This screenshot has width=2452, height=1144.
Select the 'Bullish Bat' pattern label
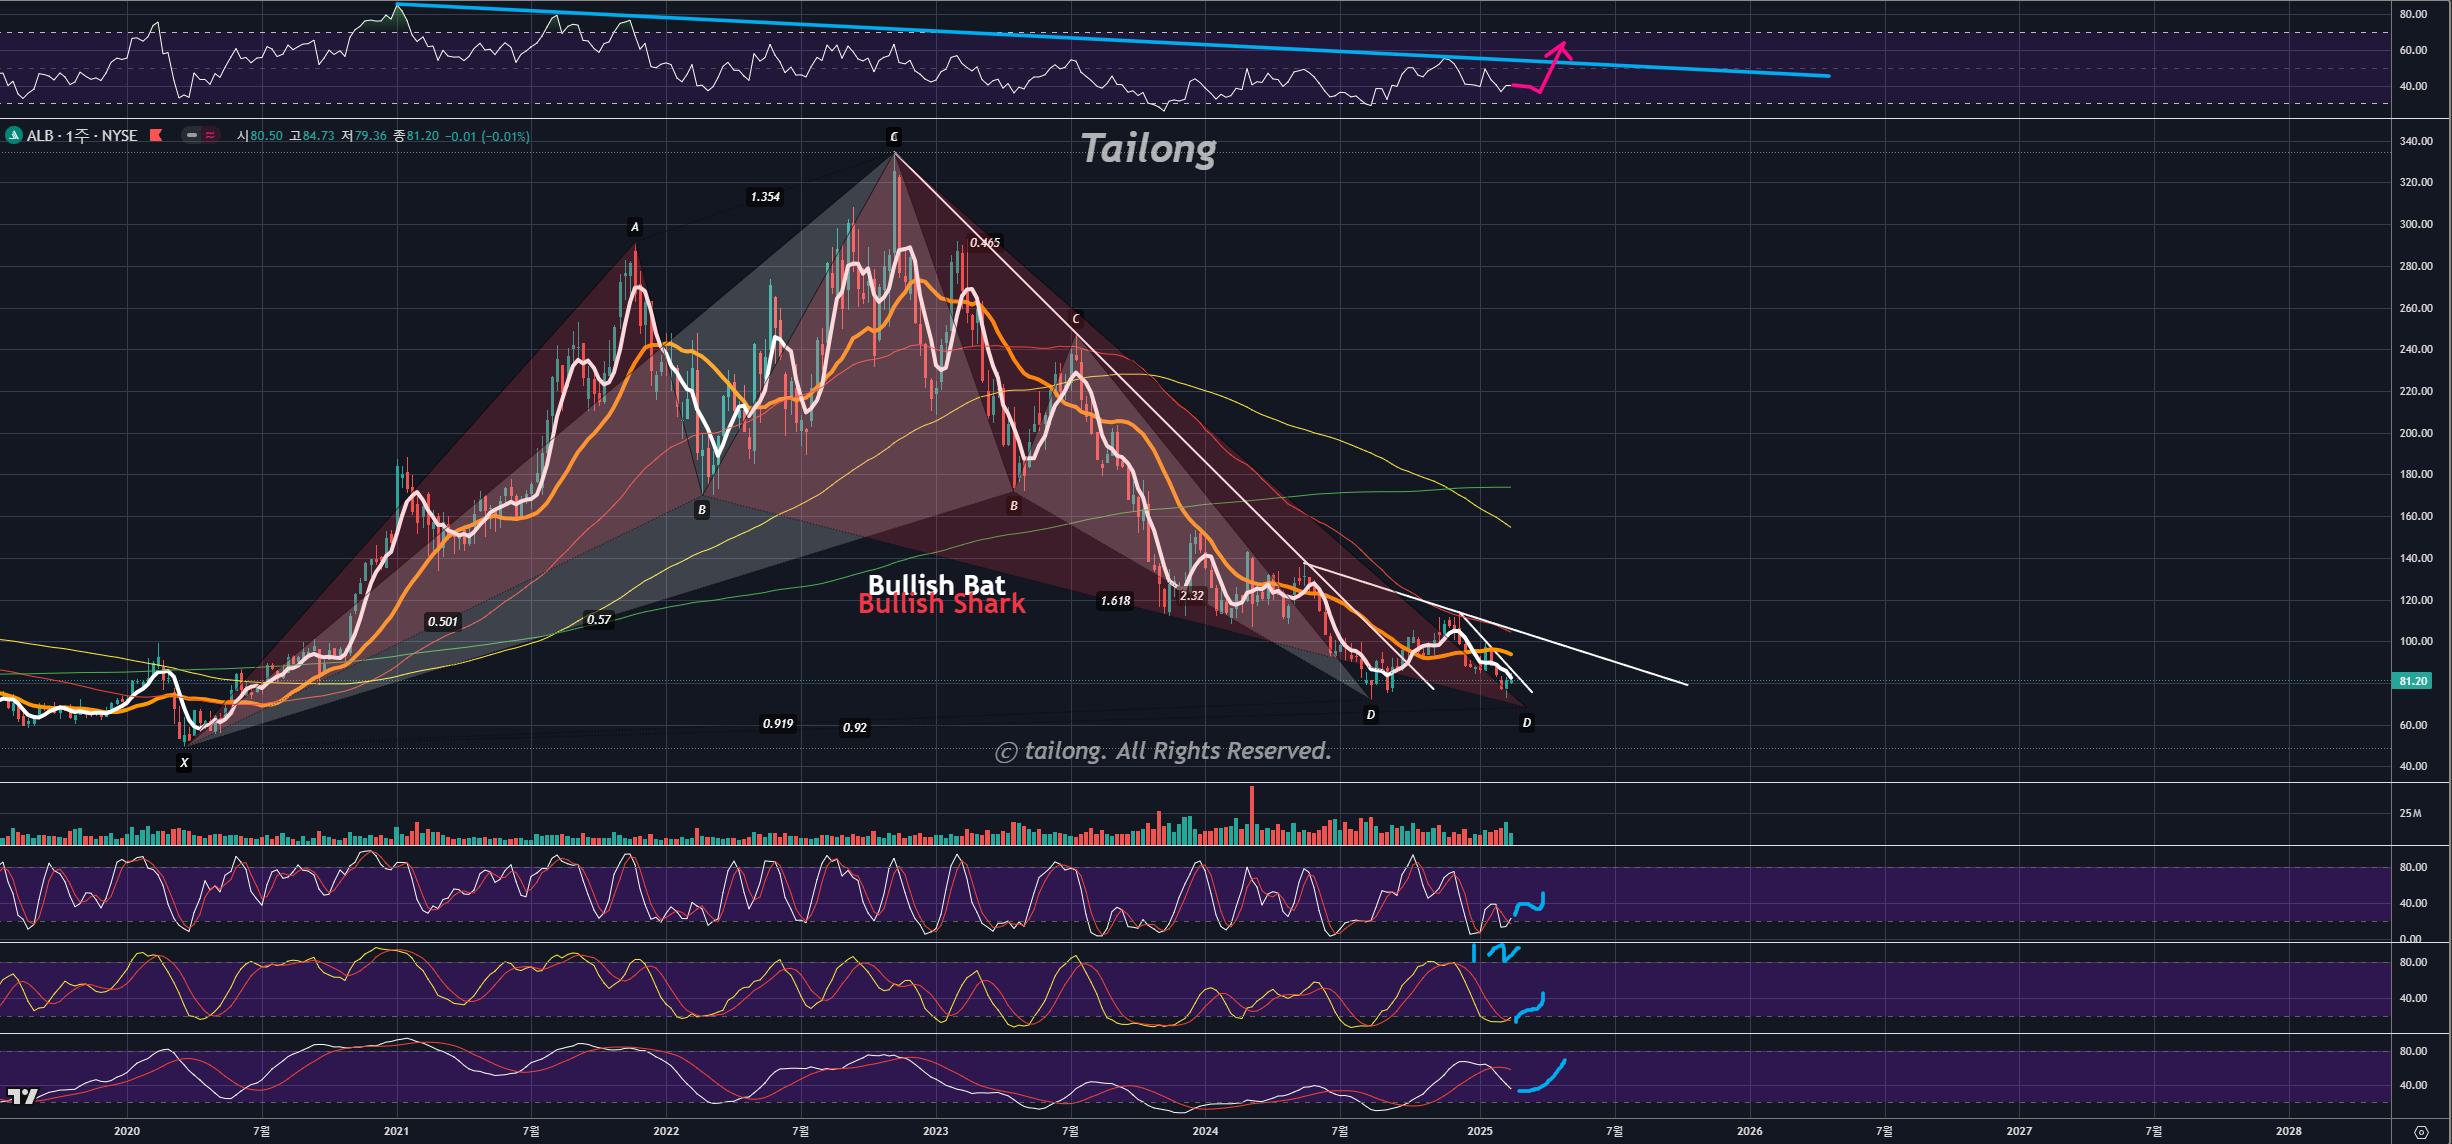936,584
